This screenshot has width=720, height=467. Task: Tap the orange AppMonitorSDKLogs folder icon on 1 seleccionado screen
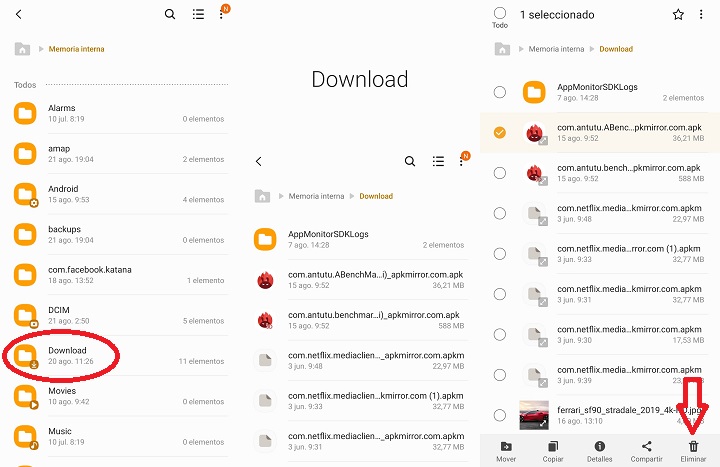pyautogui.click(x=534, y=92)
